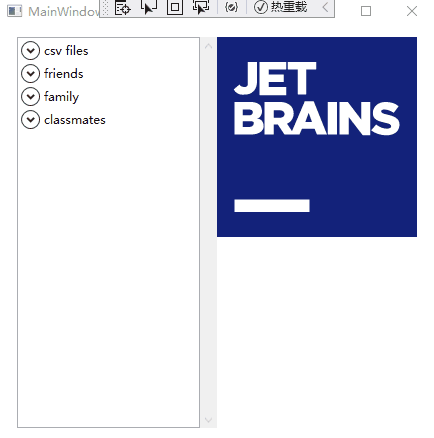Click the MainWindow app icon in title bar
Image resolution: width=434 pixels, height=438 pixels.
coord(15,11)
